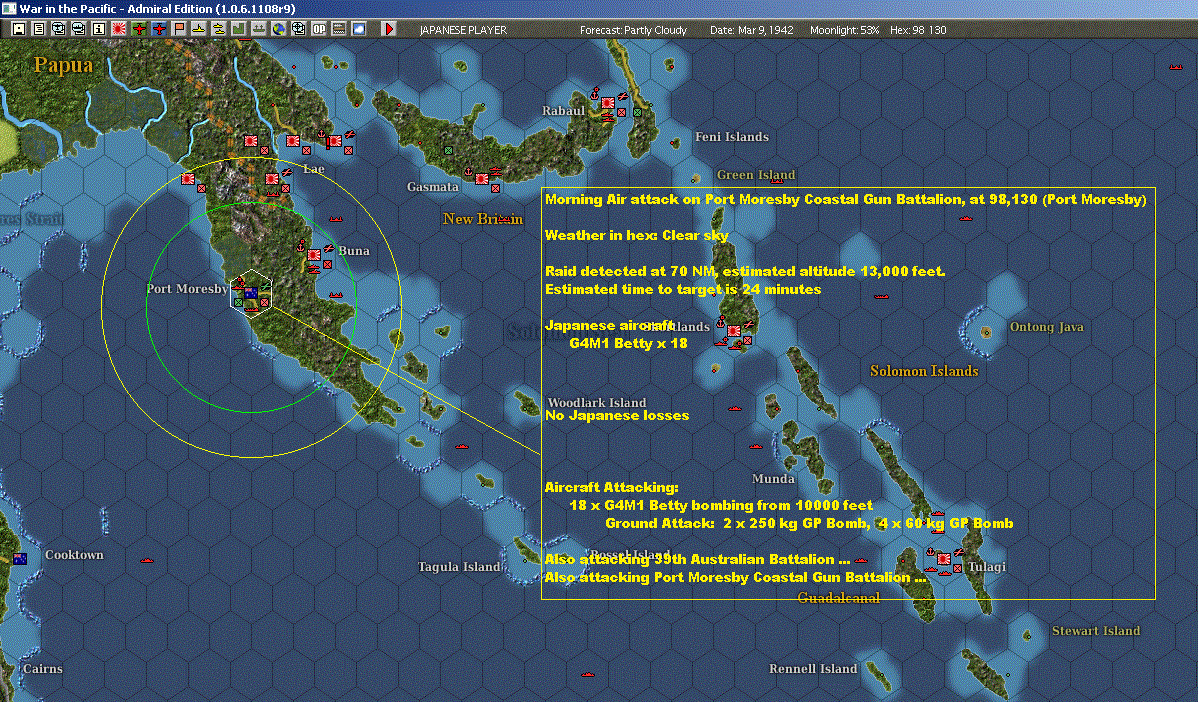
Task: Select the Japanese flag at Shortlands
Action: click(x=733, y=331)
